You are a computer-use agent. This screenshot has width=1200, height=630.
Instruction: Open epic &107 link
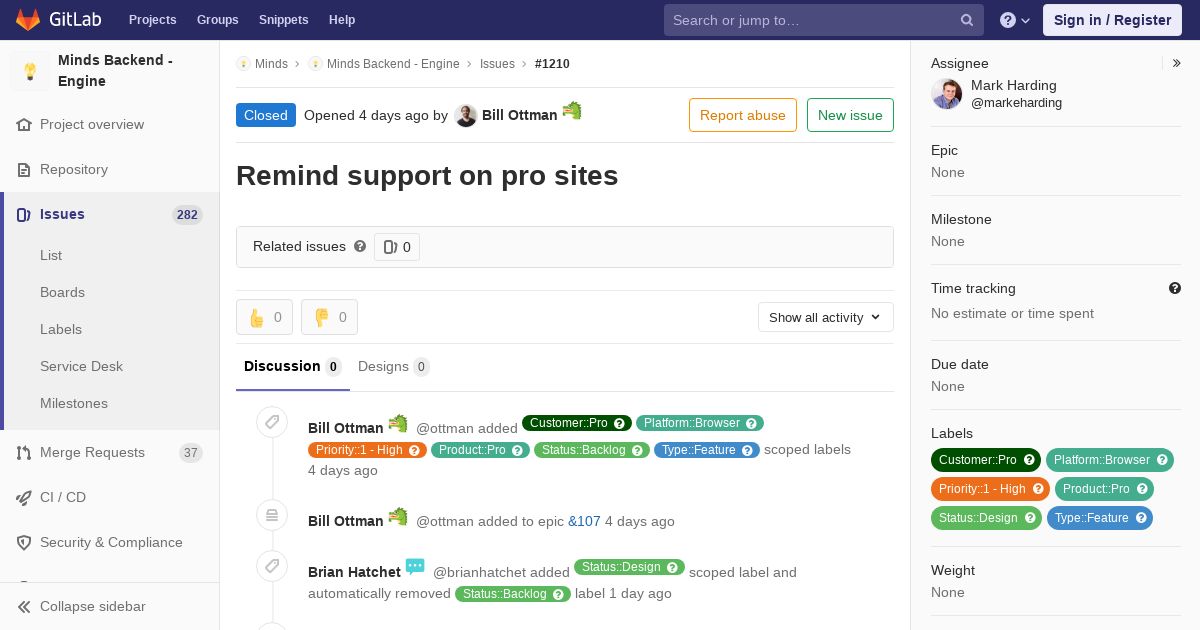tap(584, 521)
